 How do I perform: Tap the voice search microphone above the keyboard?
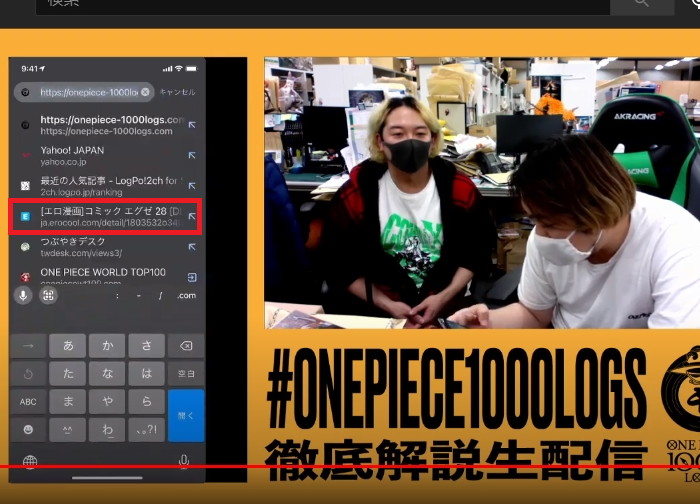(23, 296)
